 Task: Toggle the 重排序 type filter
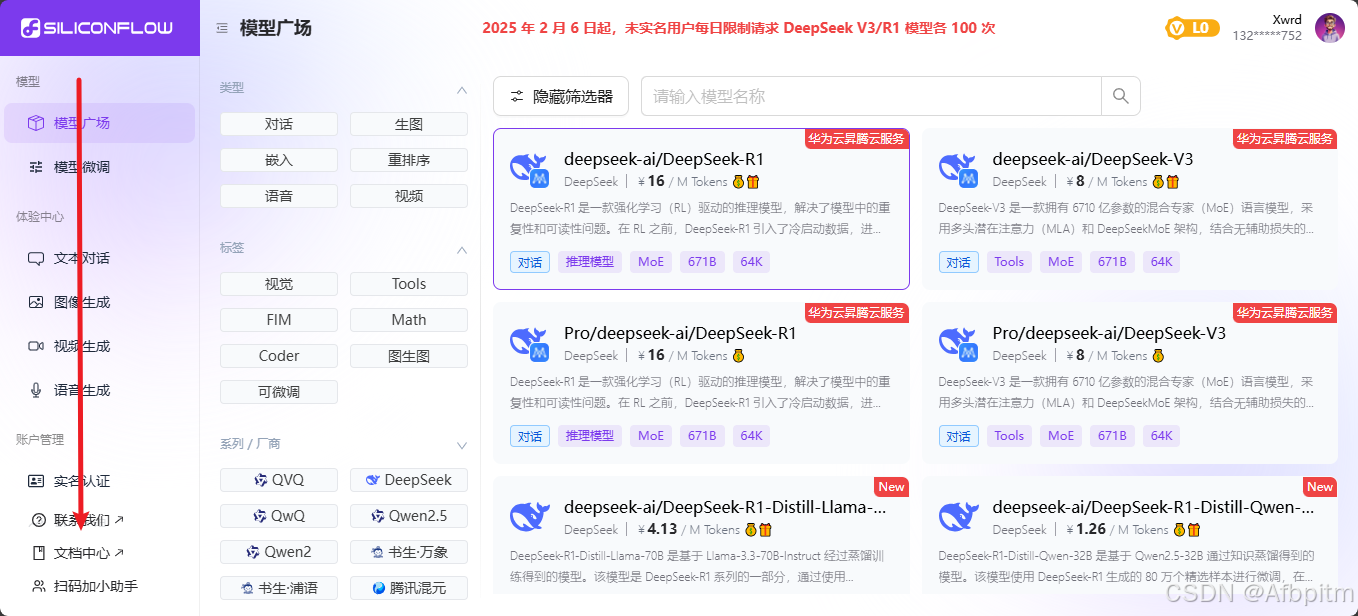[x=409, y=160]
